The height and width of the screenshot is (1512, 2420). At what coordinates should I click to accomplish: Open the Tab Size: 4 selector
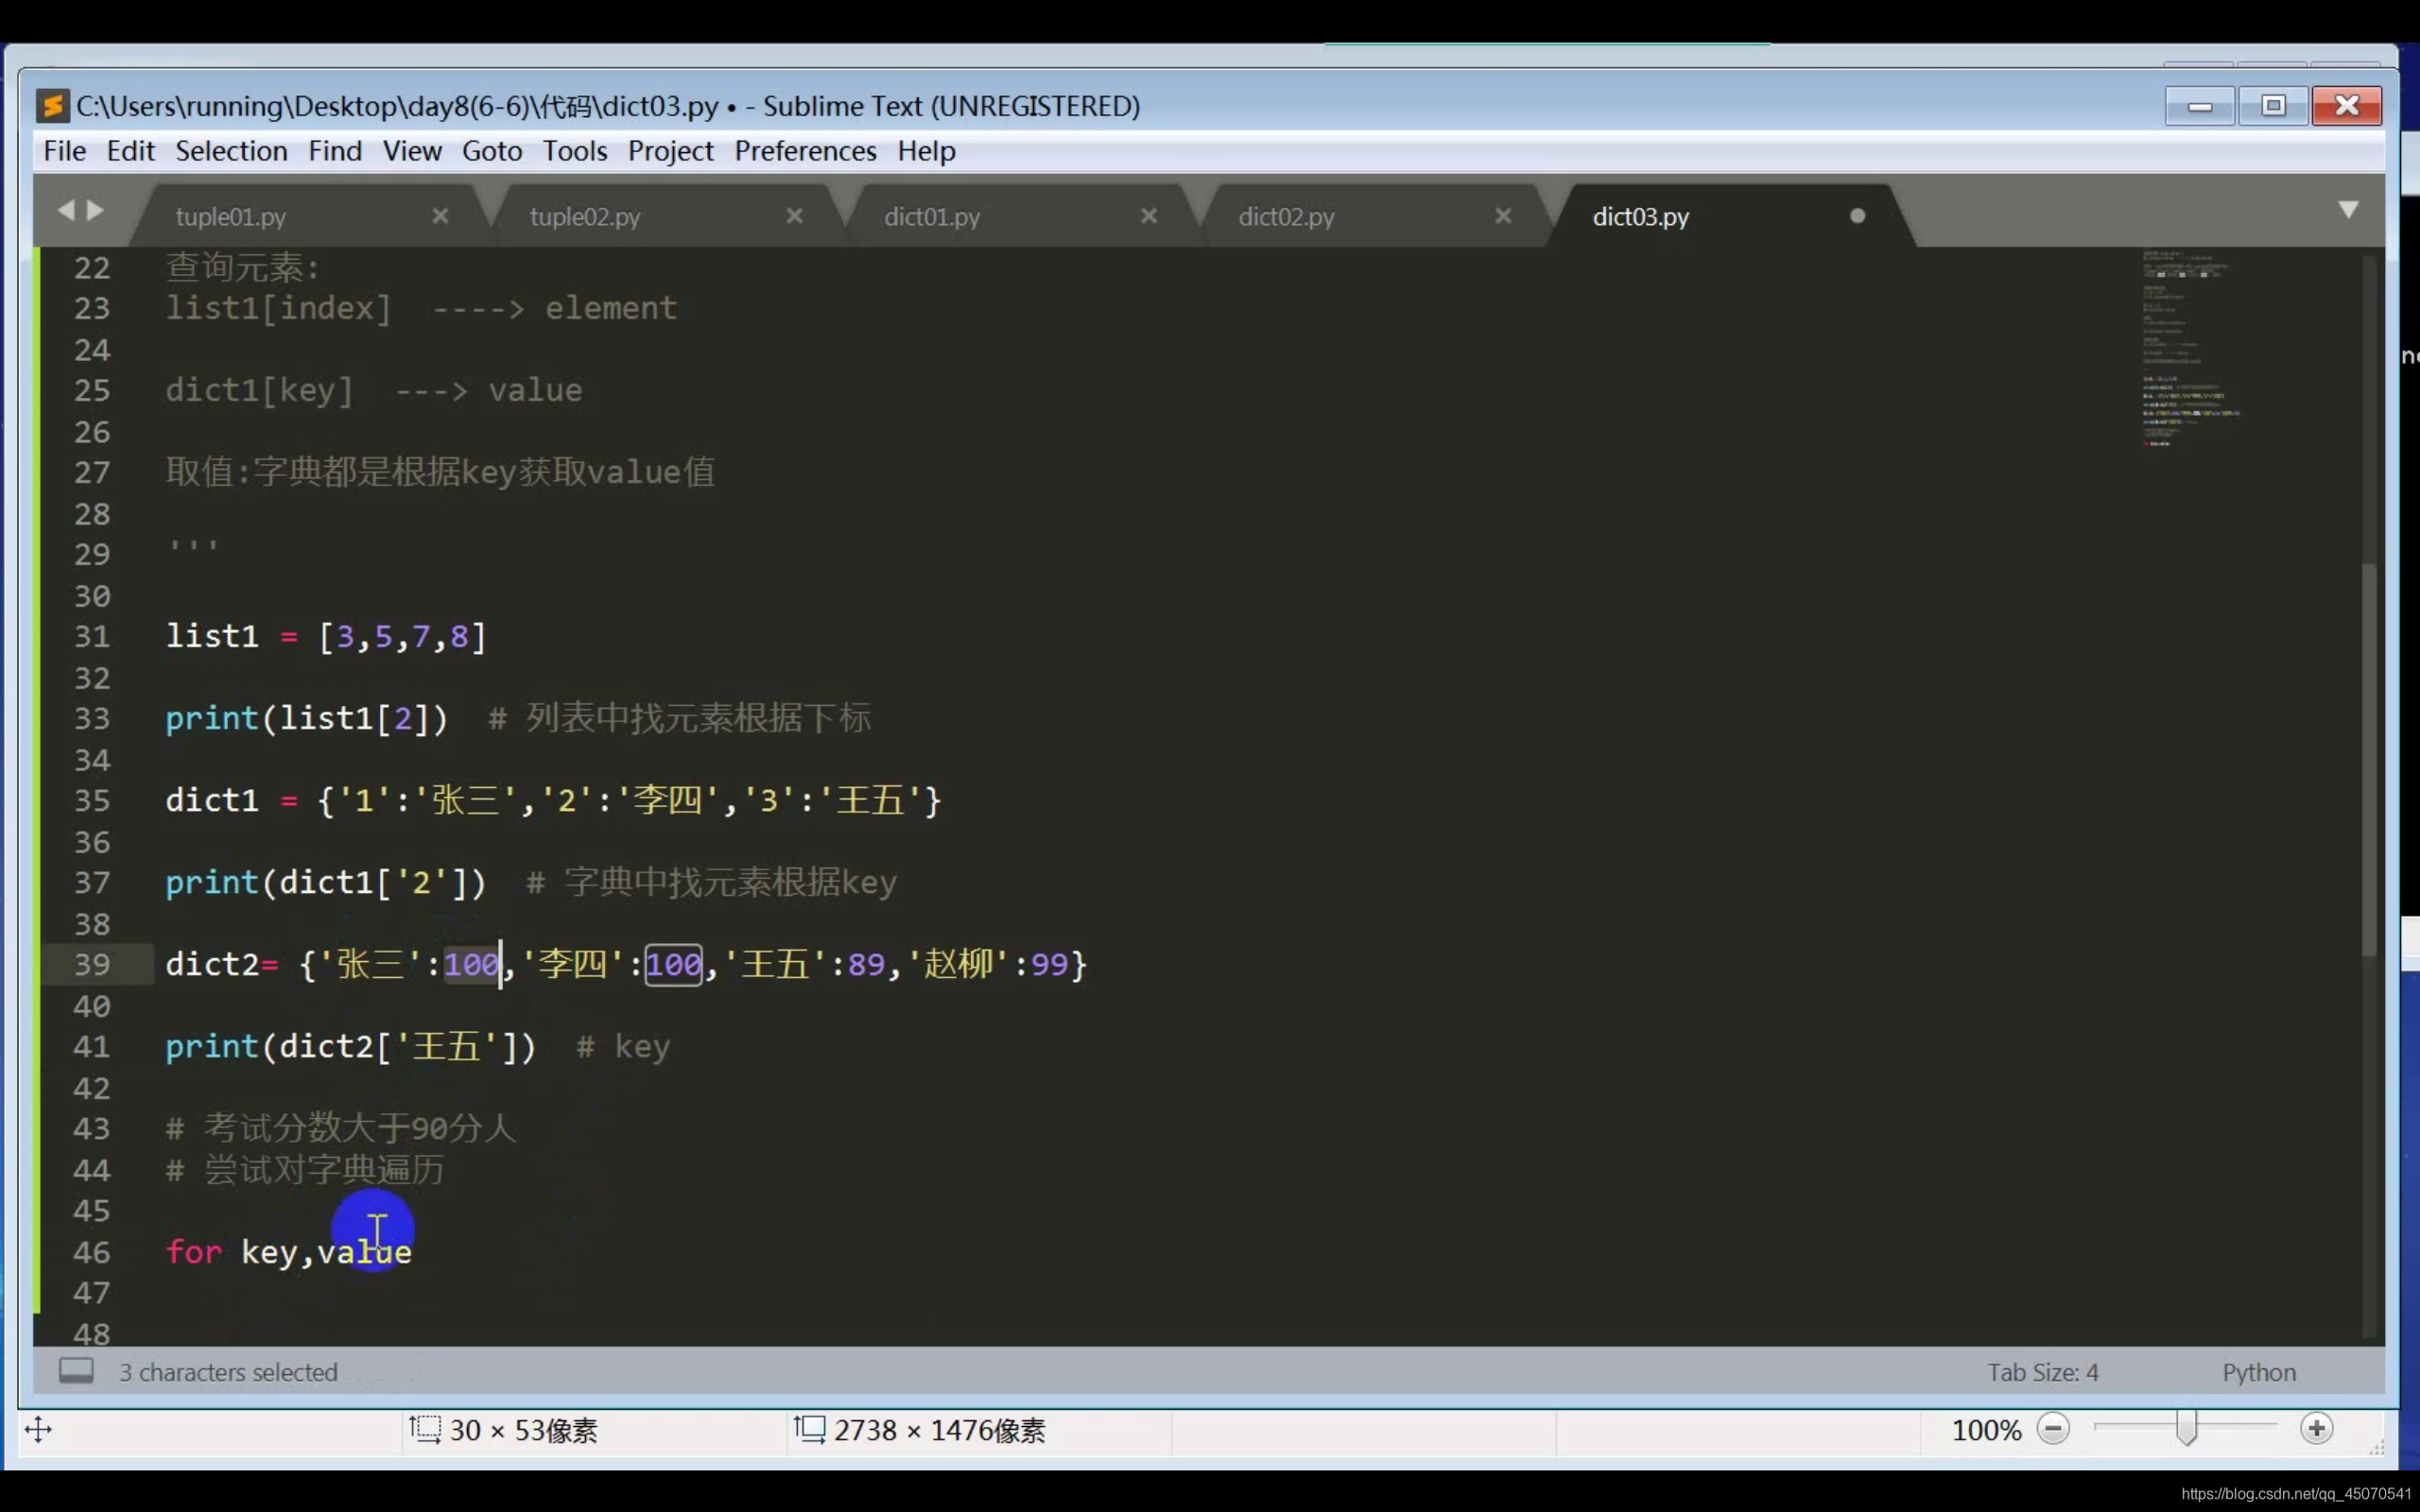pyautogui.click(x=2042, y=1372)
